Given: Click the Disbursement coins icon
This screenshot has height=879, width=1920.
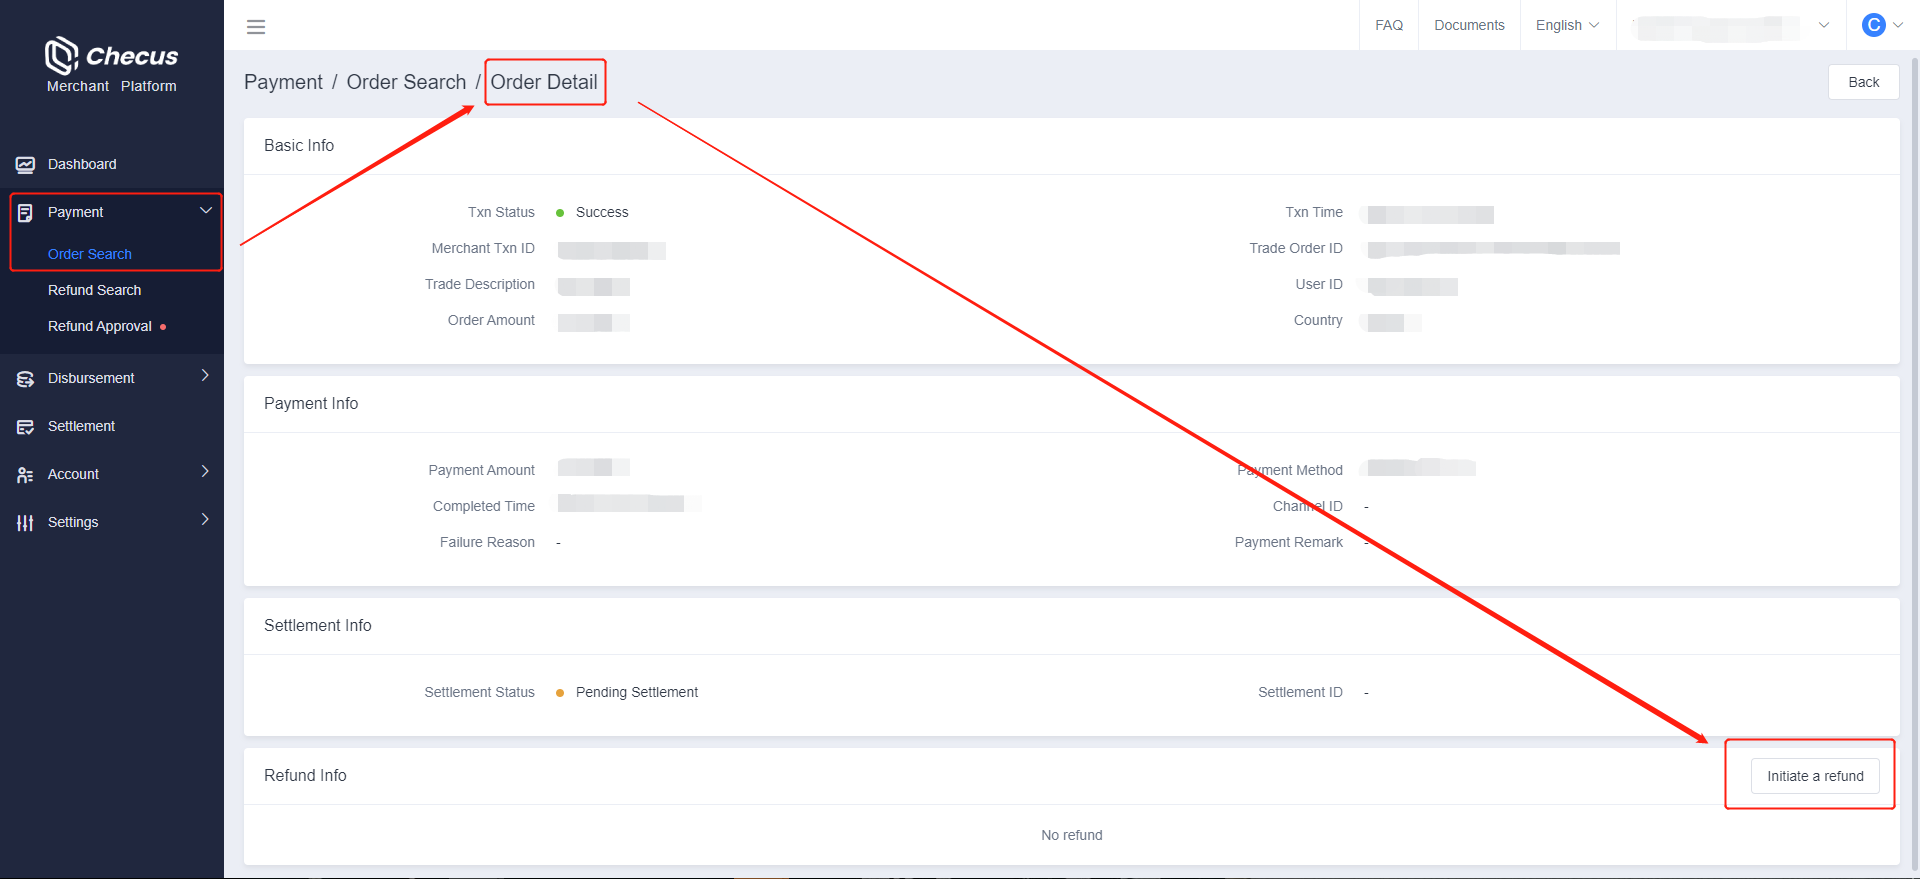Looking at the screenshot, I should pyautogui.click(x=25, y=379).
